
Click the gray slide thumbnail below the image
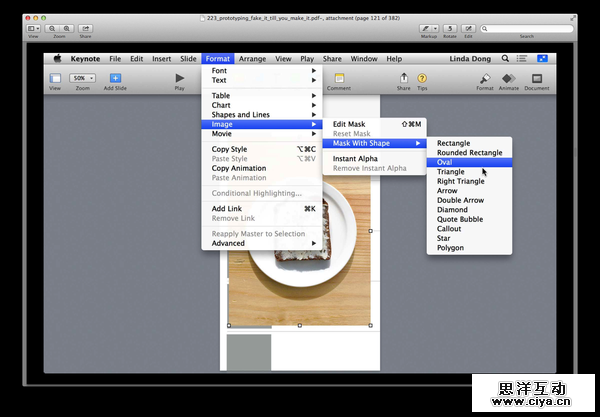[249, 353]
